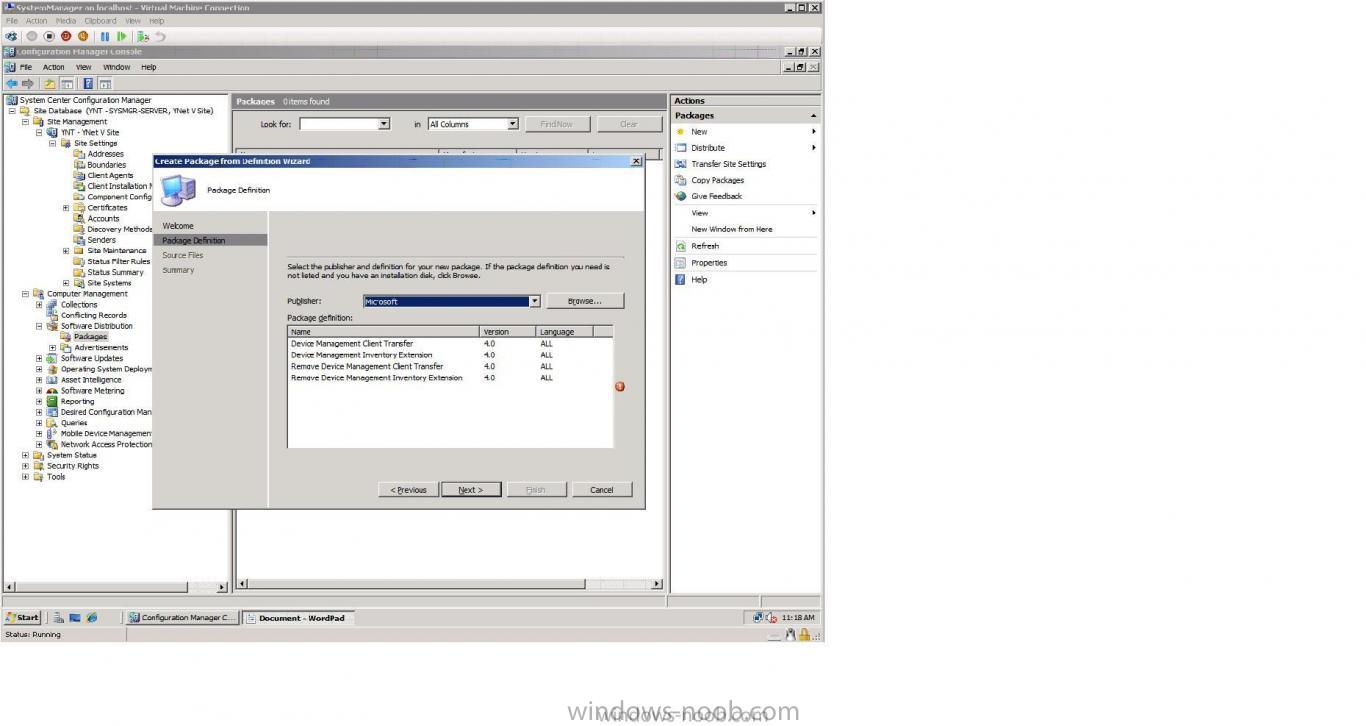This screenshot has height=726, width=1366.
Task: Click the Ctrl+Alt+Del icon in VM toolbar
Action: 12,36
